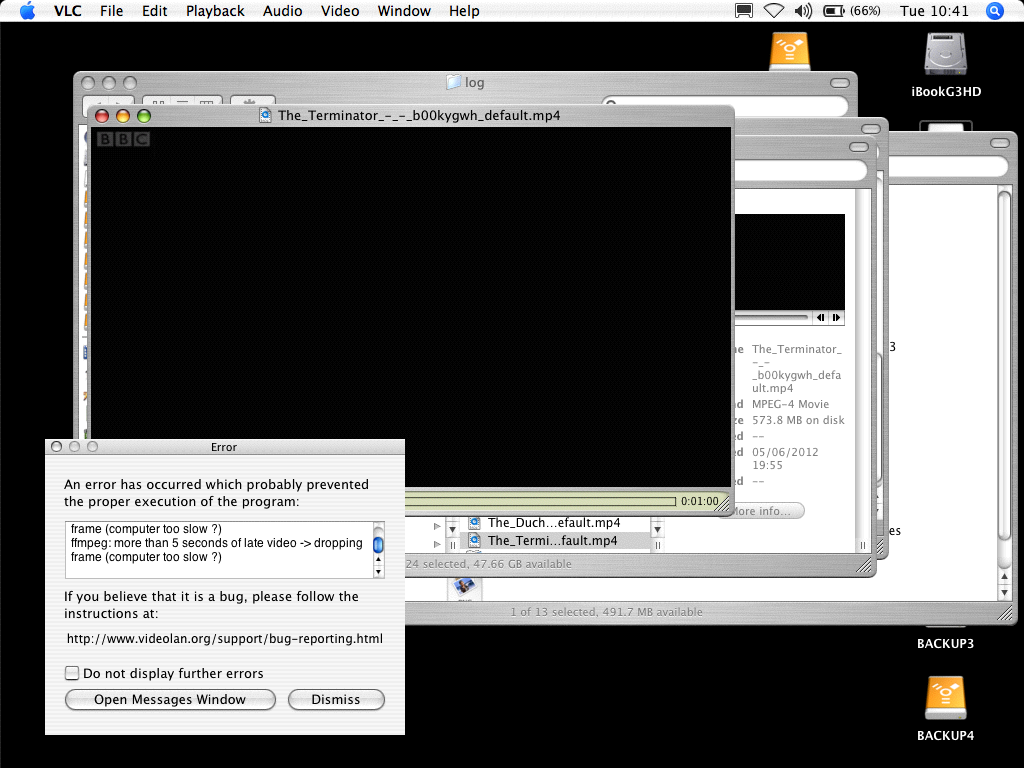Click the scroll-down arrow left of the file list

(453, 529)
